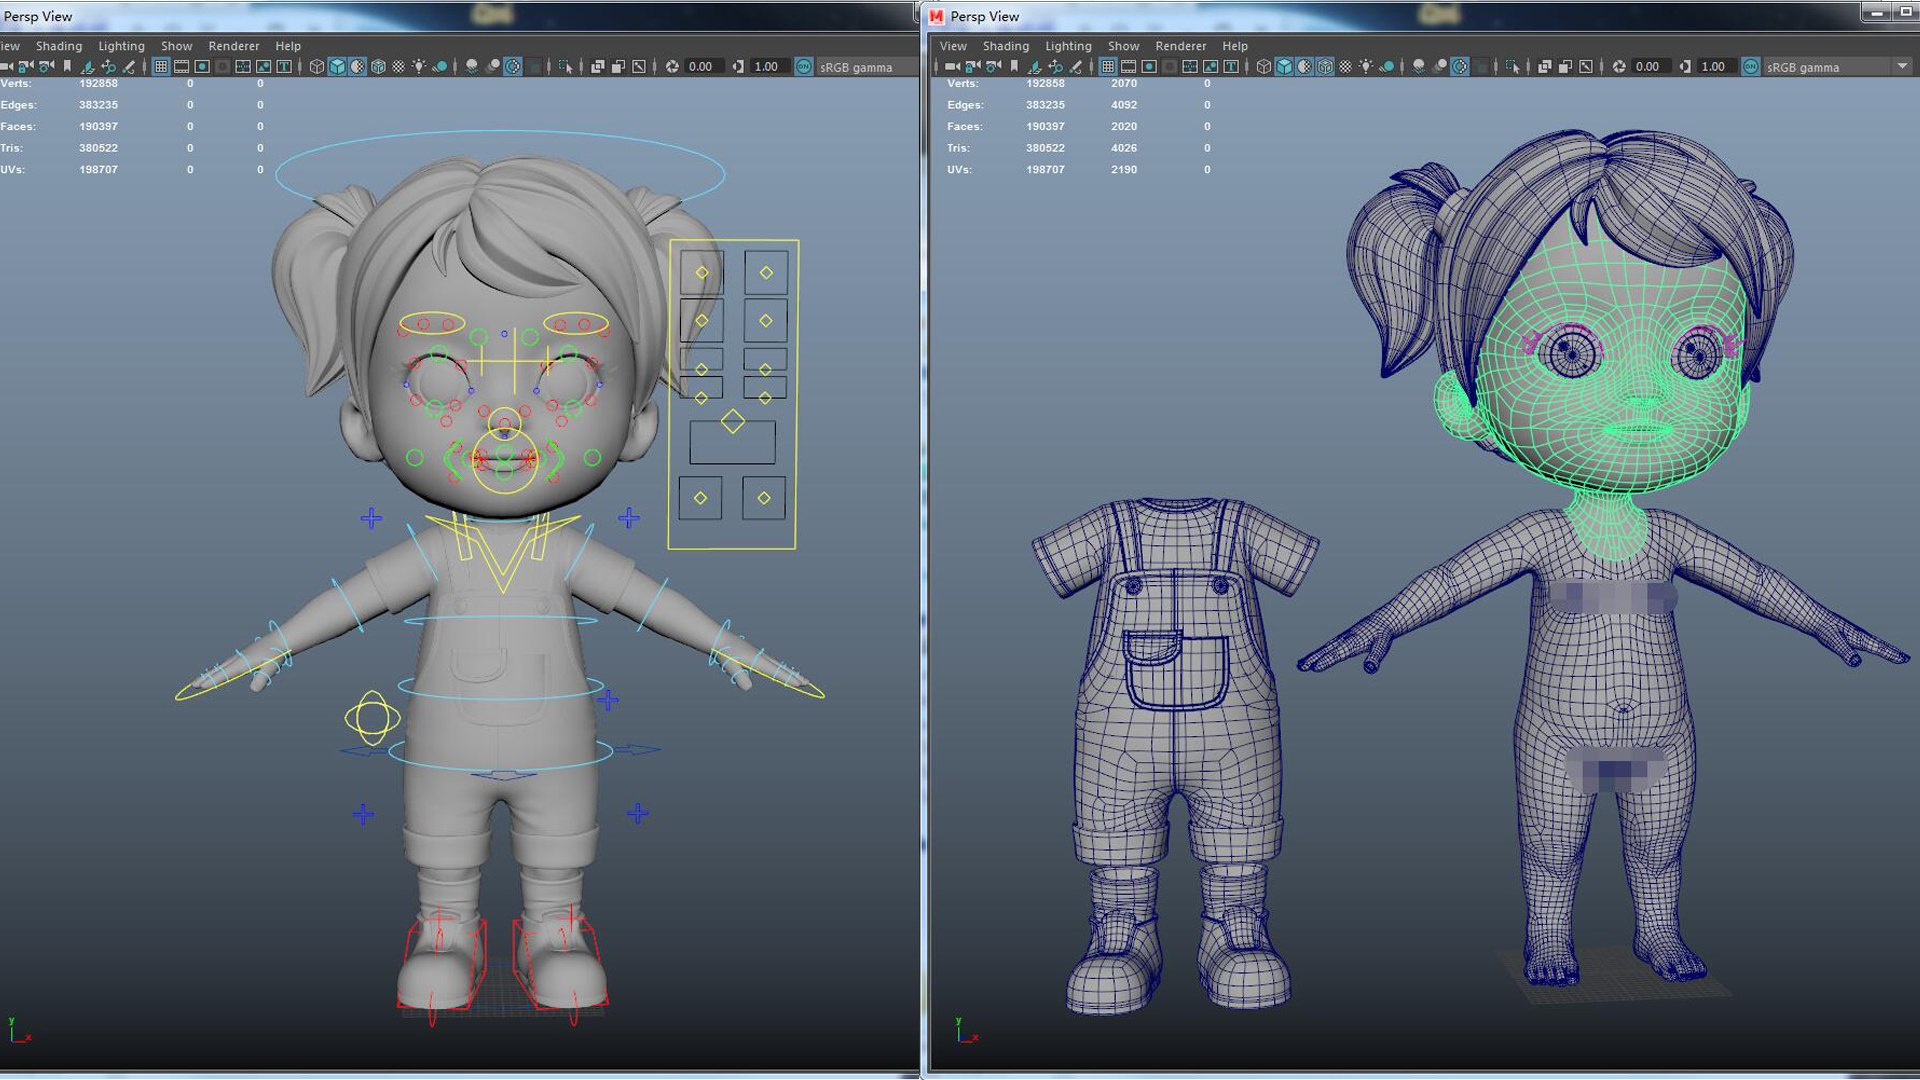Toggle color management ON icon in left panel
The image size is (1920, 1080).
(804, 67)
